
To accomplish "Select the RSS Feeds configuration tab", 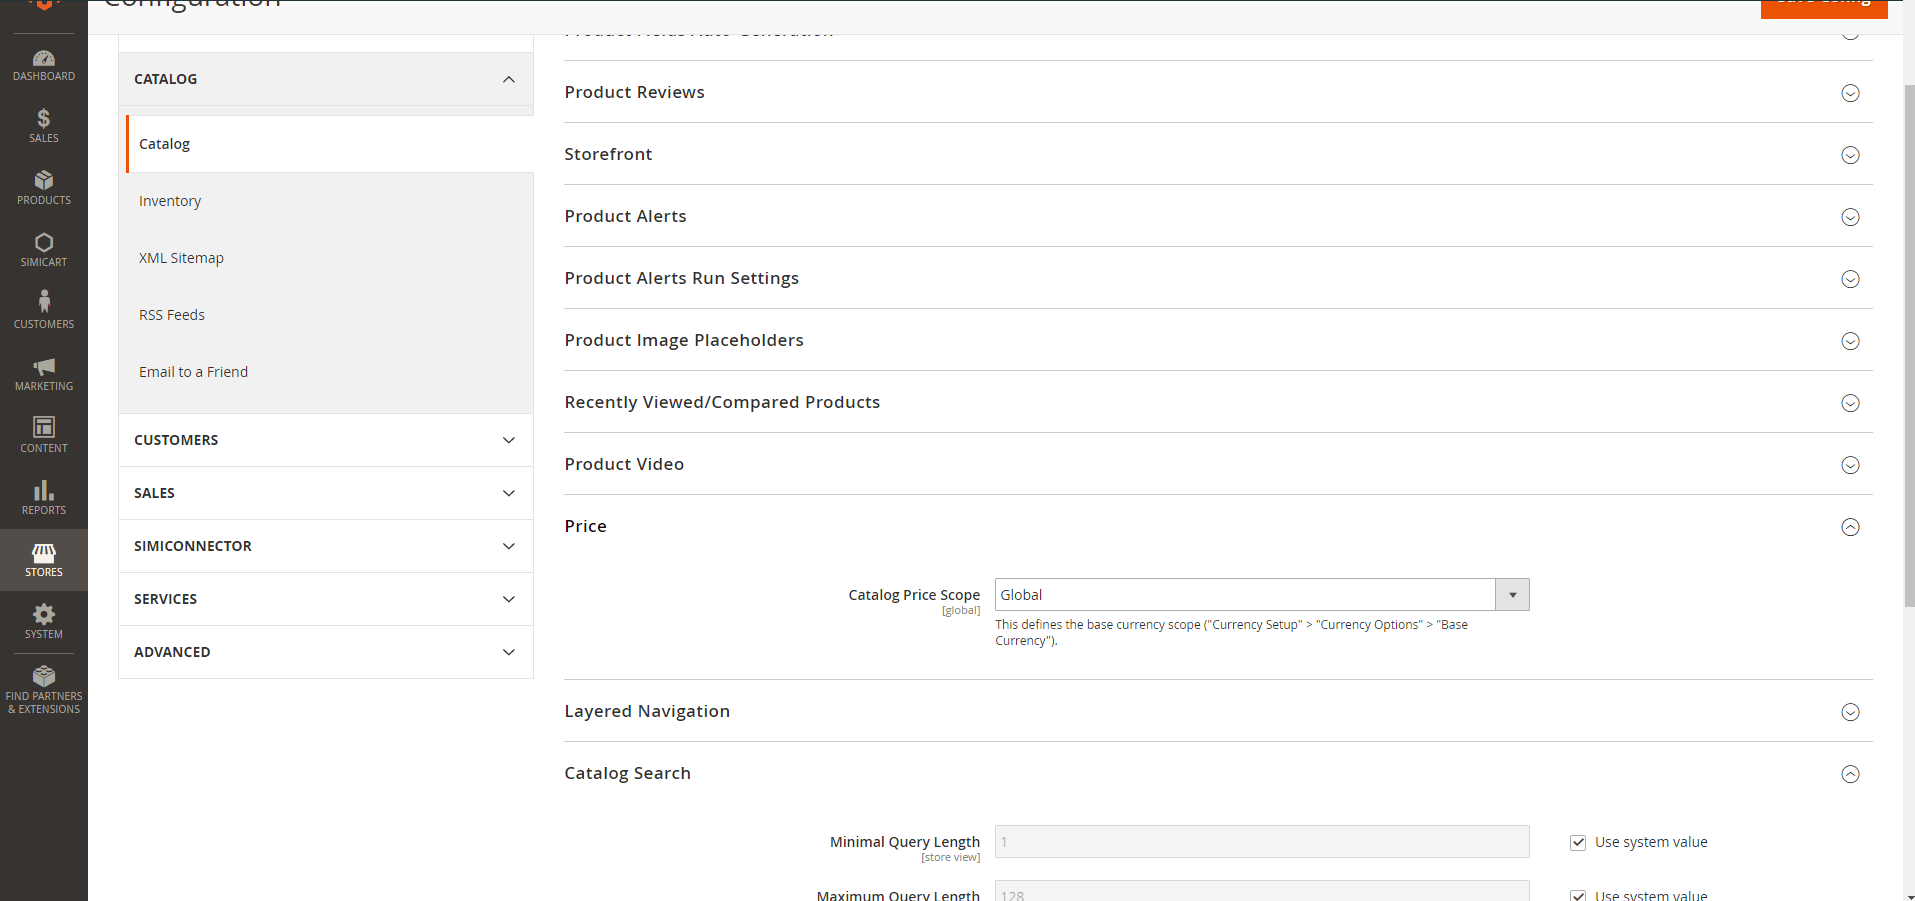I will [x=330, y=315].
